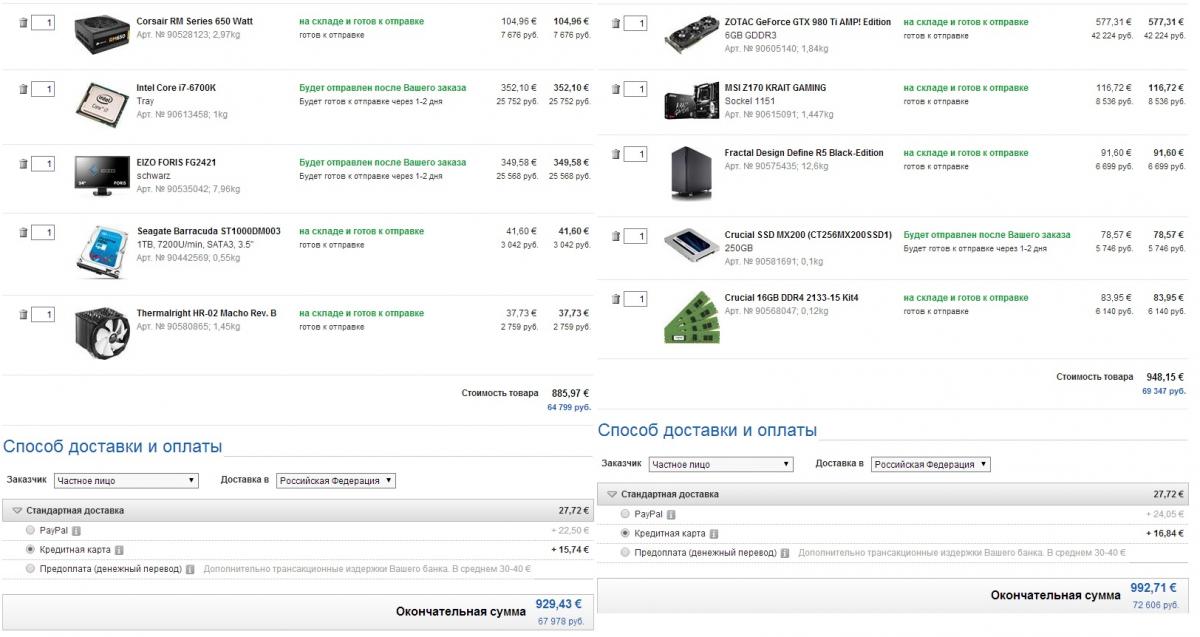Screen dimensions: 1200x637
Task: Remove the Seagate Barracuda ST1000DM003 with its trash icon
Action: pos(23,233)
